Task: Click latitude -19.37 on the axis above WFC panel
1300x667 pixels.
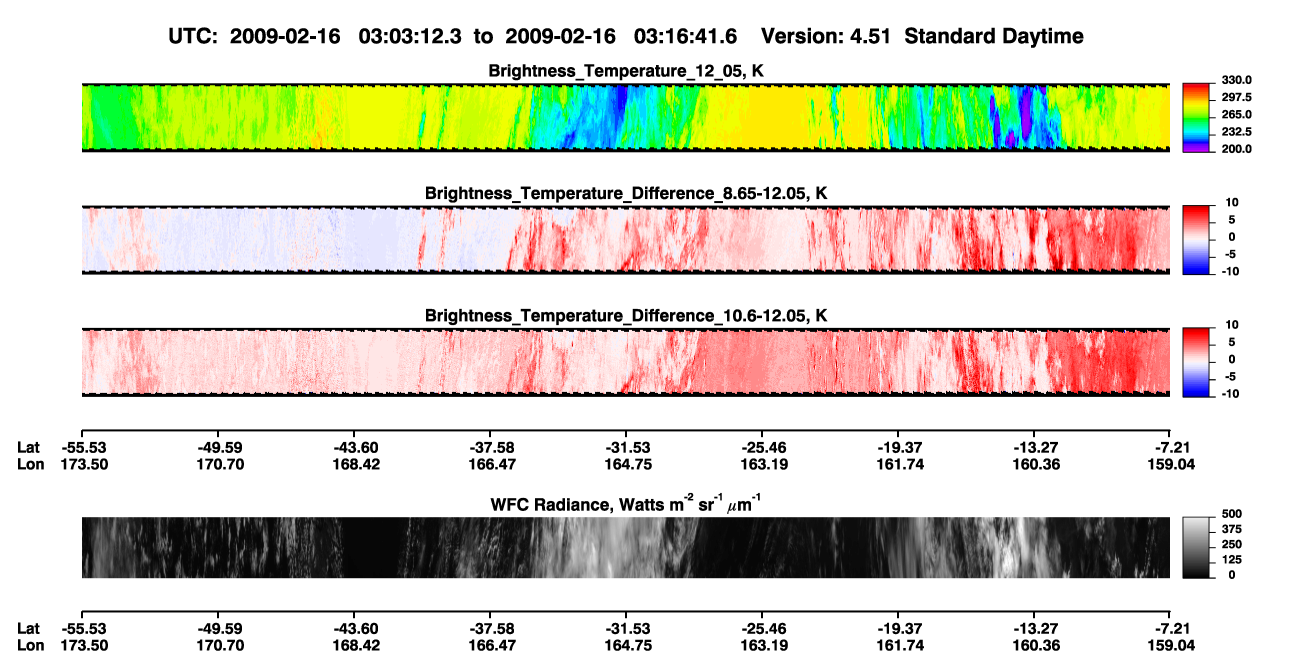Action: click(898, 448)
